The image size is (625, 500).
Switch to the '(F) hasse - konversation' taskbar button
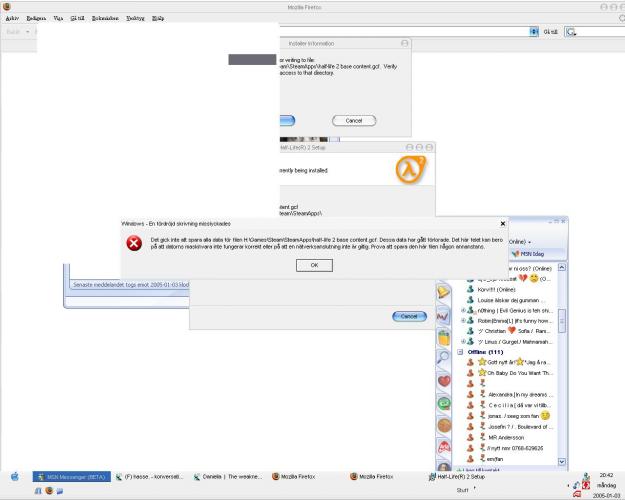tap(150, 476)
